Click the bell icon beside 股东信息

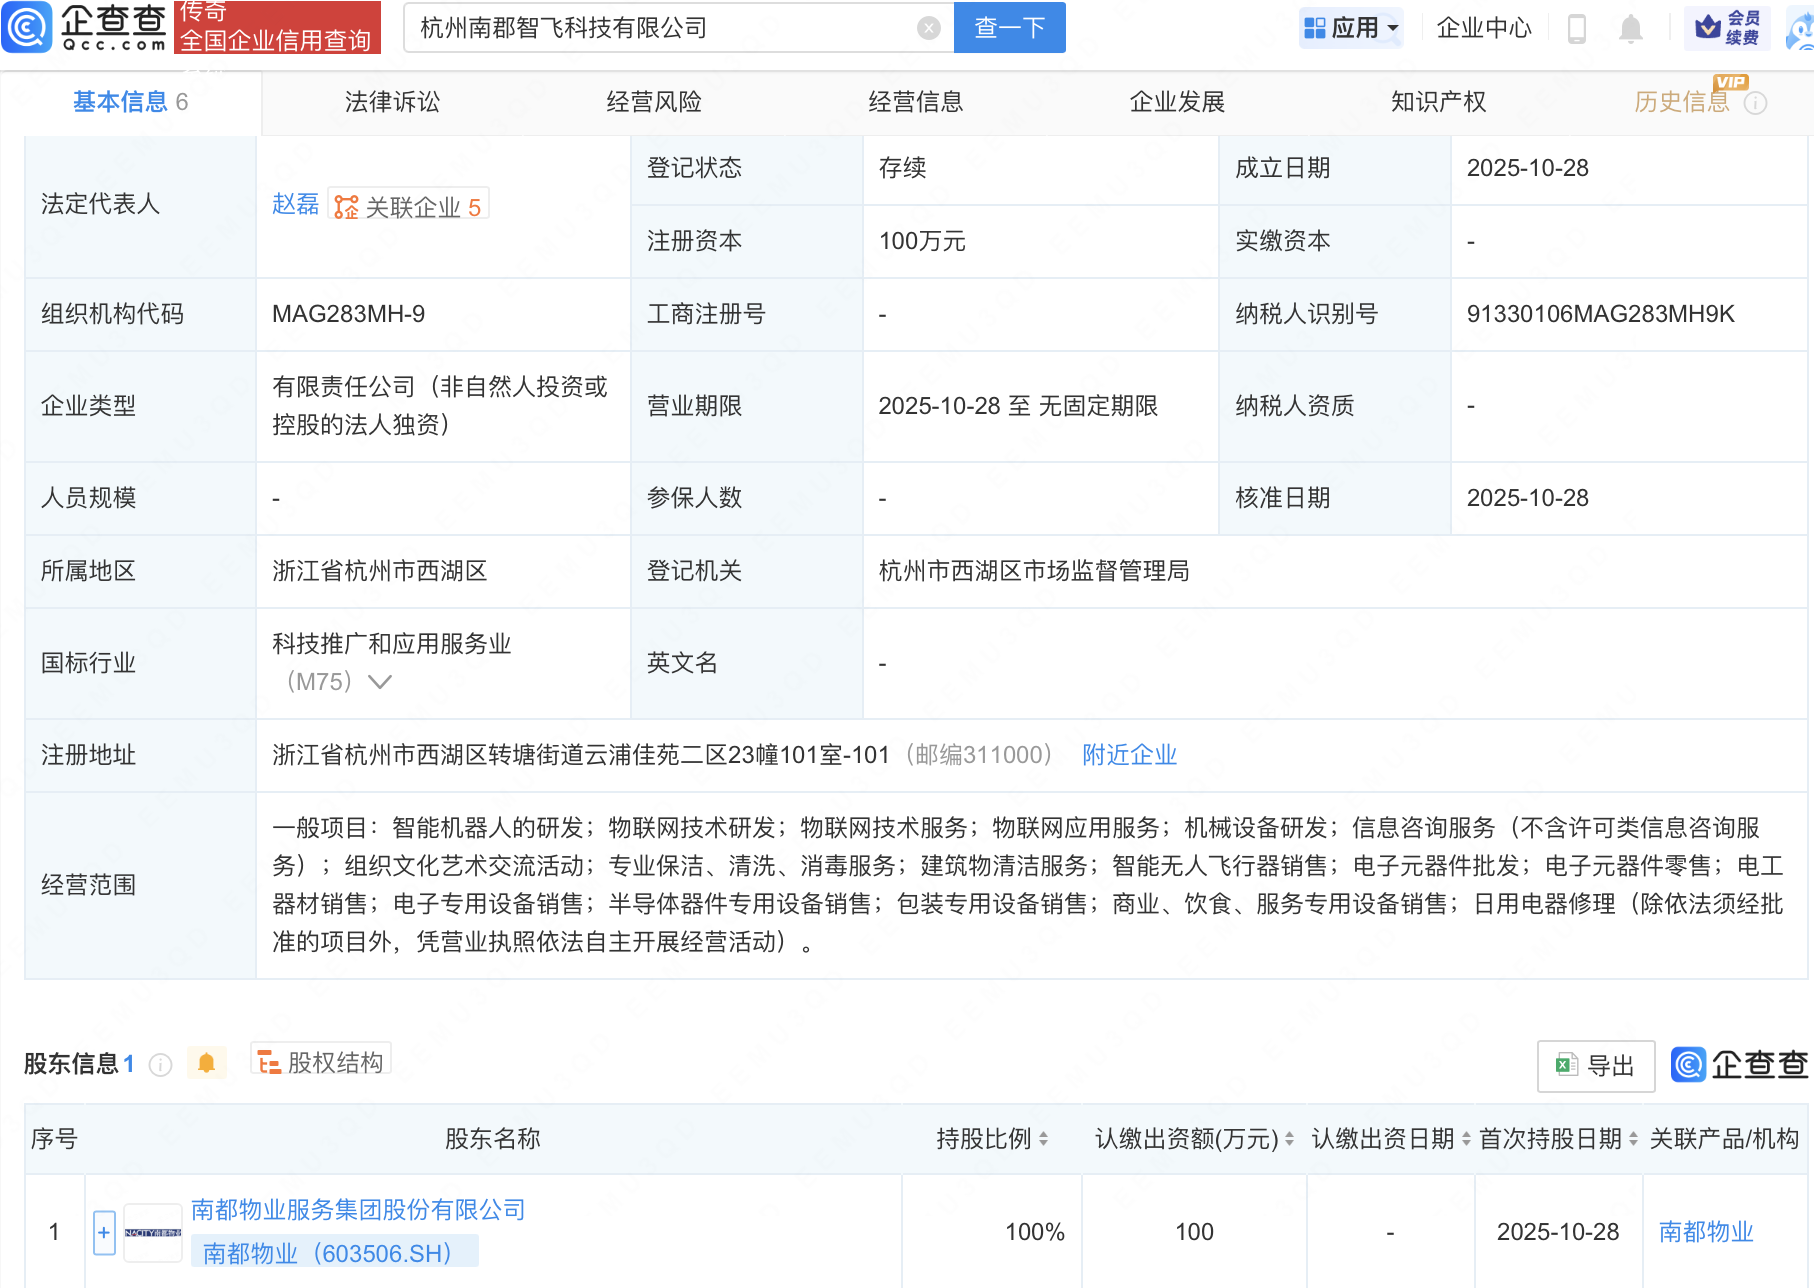(207, 1063)
